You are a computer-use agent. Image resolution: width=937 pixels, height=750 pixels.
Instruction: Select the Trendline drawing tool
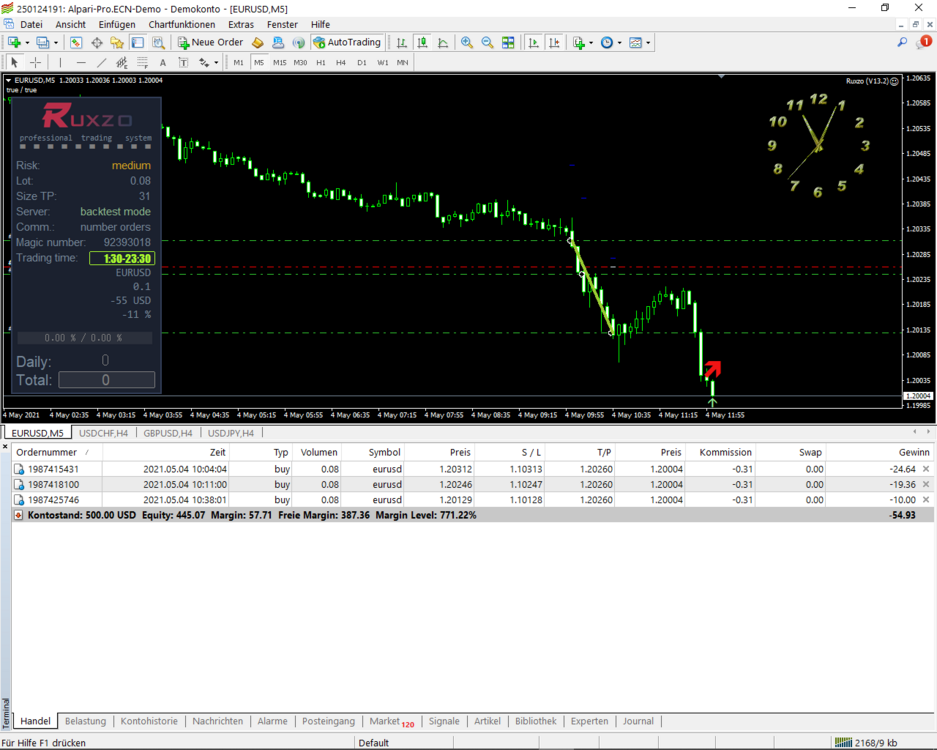coord(102,62)
